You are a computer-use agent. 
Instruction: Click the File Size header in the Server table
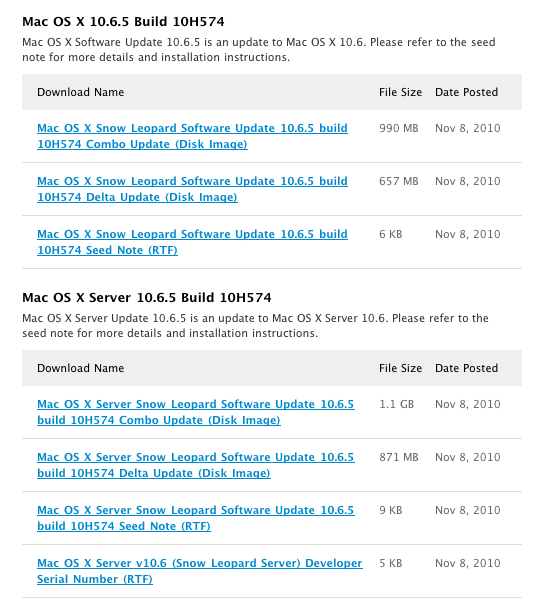tap(400, 368)
